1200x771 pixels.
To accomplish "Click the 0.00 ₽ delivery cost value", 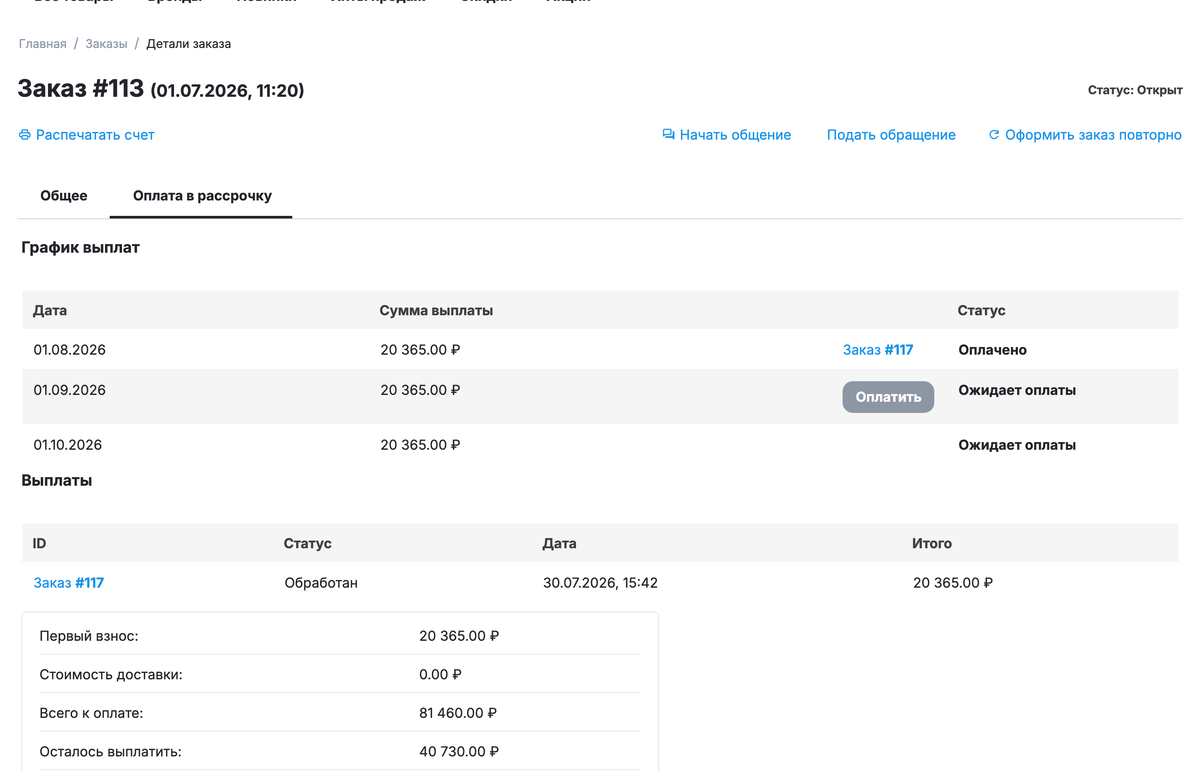I will 440,675.
